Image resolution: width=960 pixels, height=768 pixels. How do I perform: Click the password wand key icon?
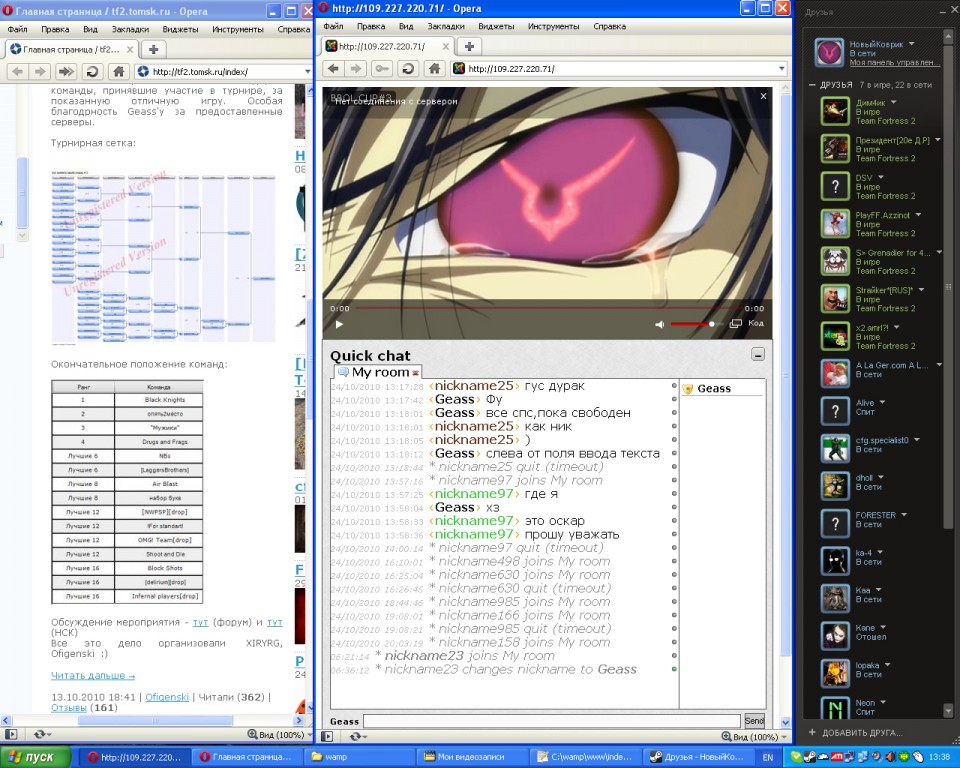[x=381, y=69]
